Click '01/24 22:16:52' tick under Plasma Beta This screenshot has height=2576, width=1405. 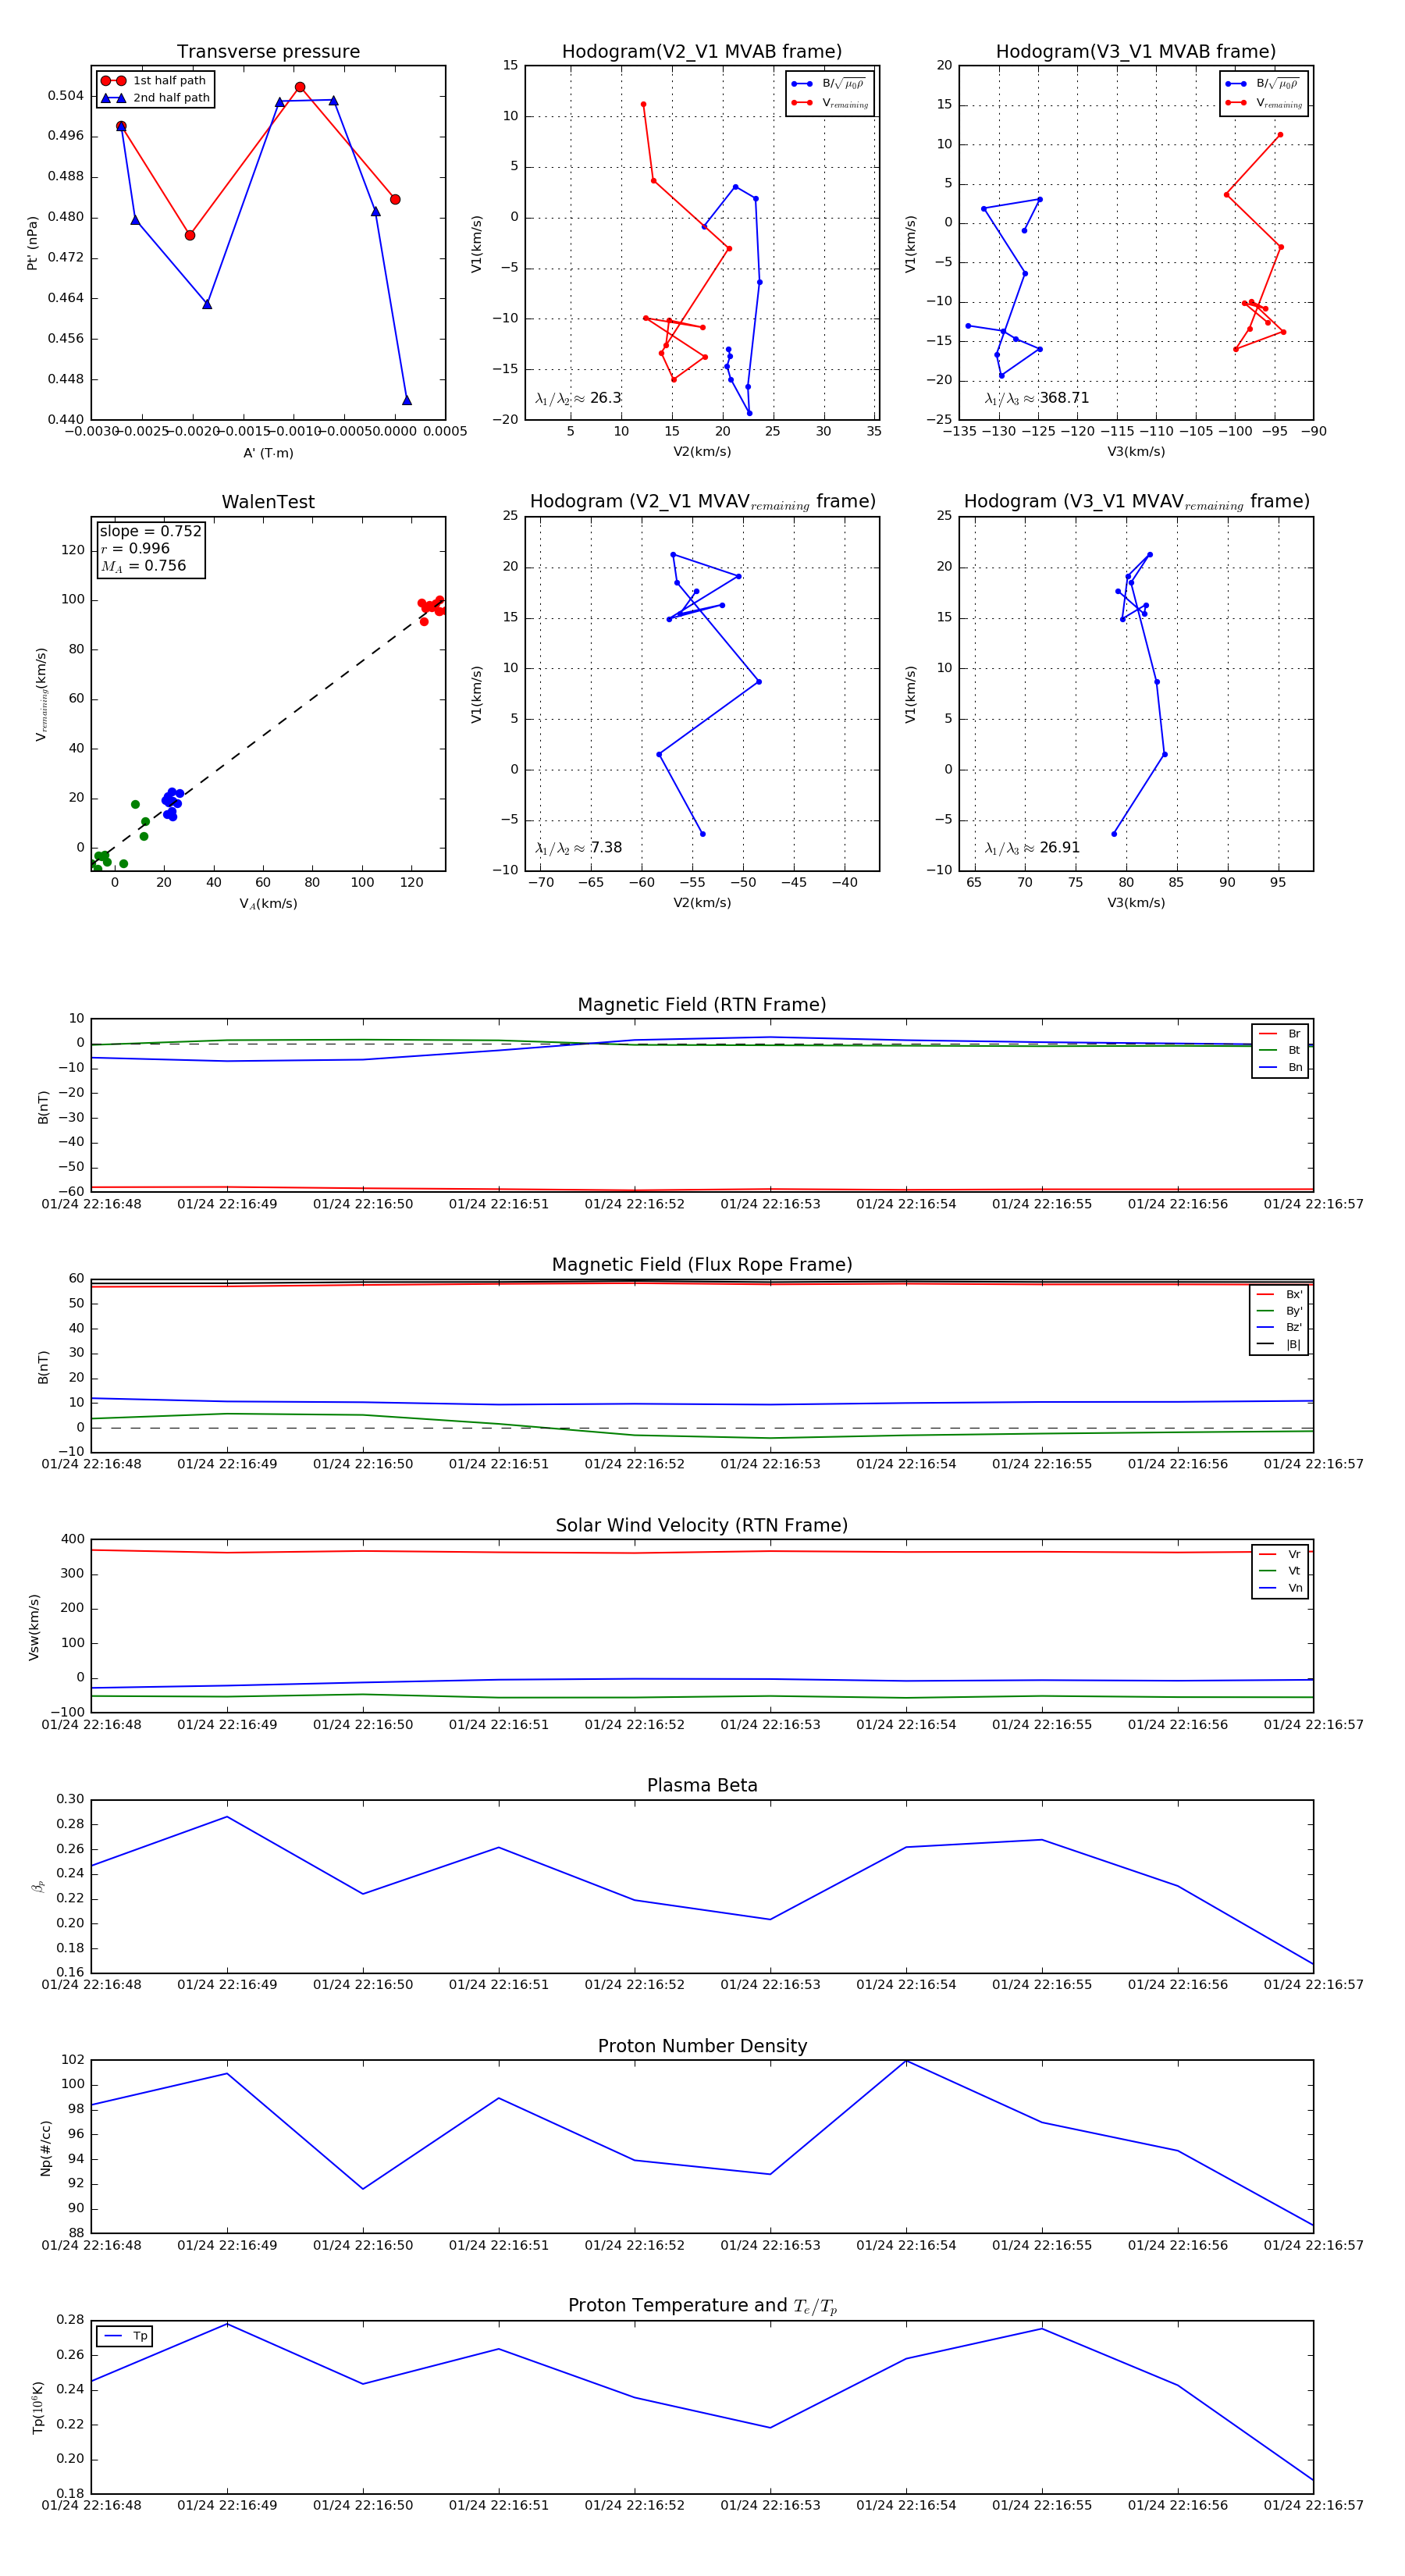point(634,1985)
